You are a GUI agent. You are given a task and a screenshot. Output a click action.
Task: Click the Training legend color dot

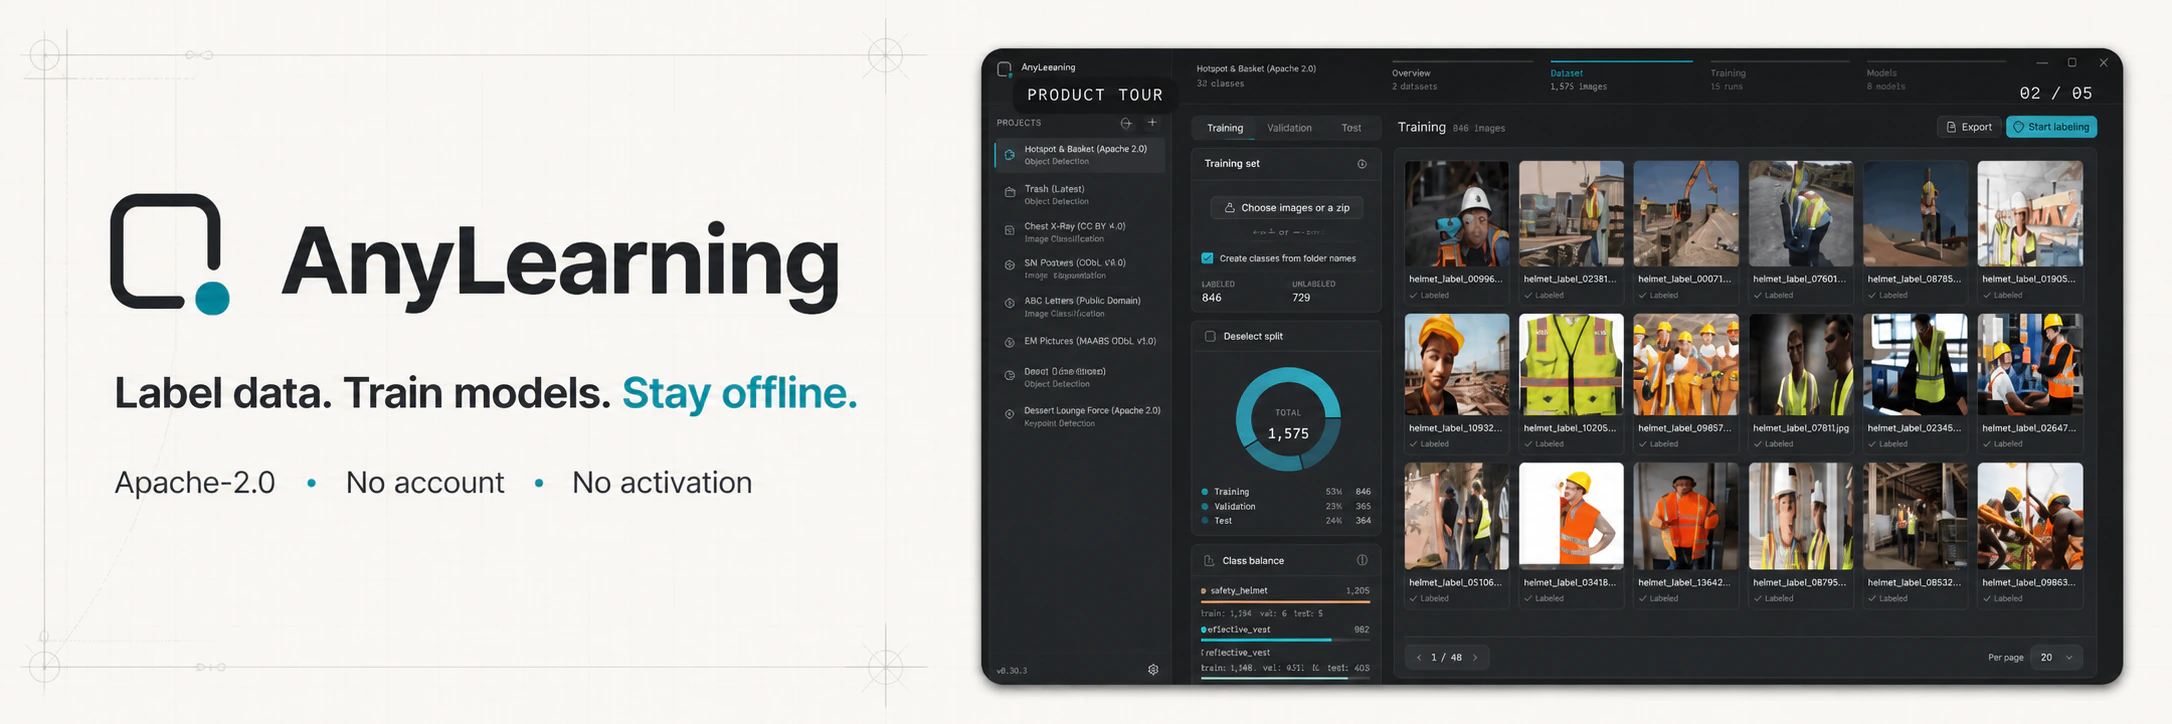tap(1204, 492)
